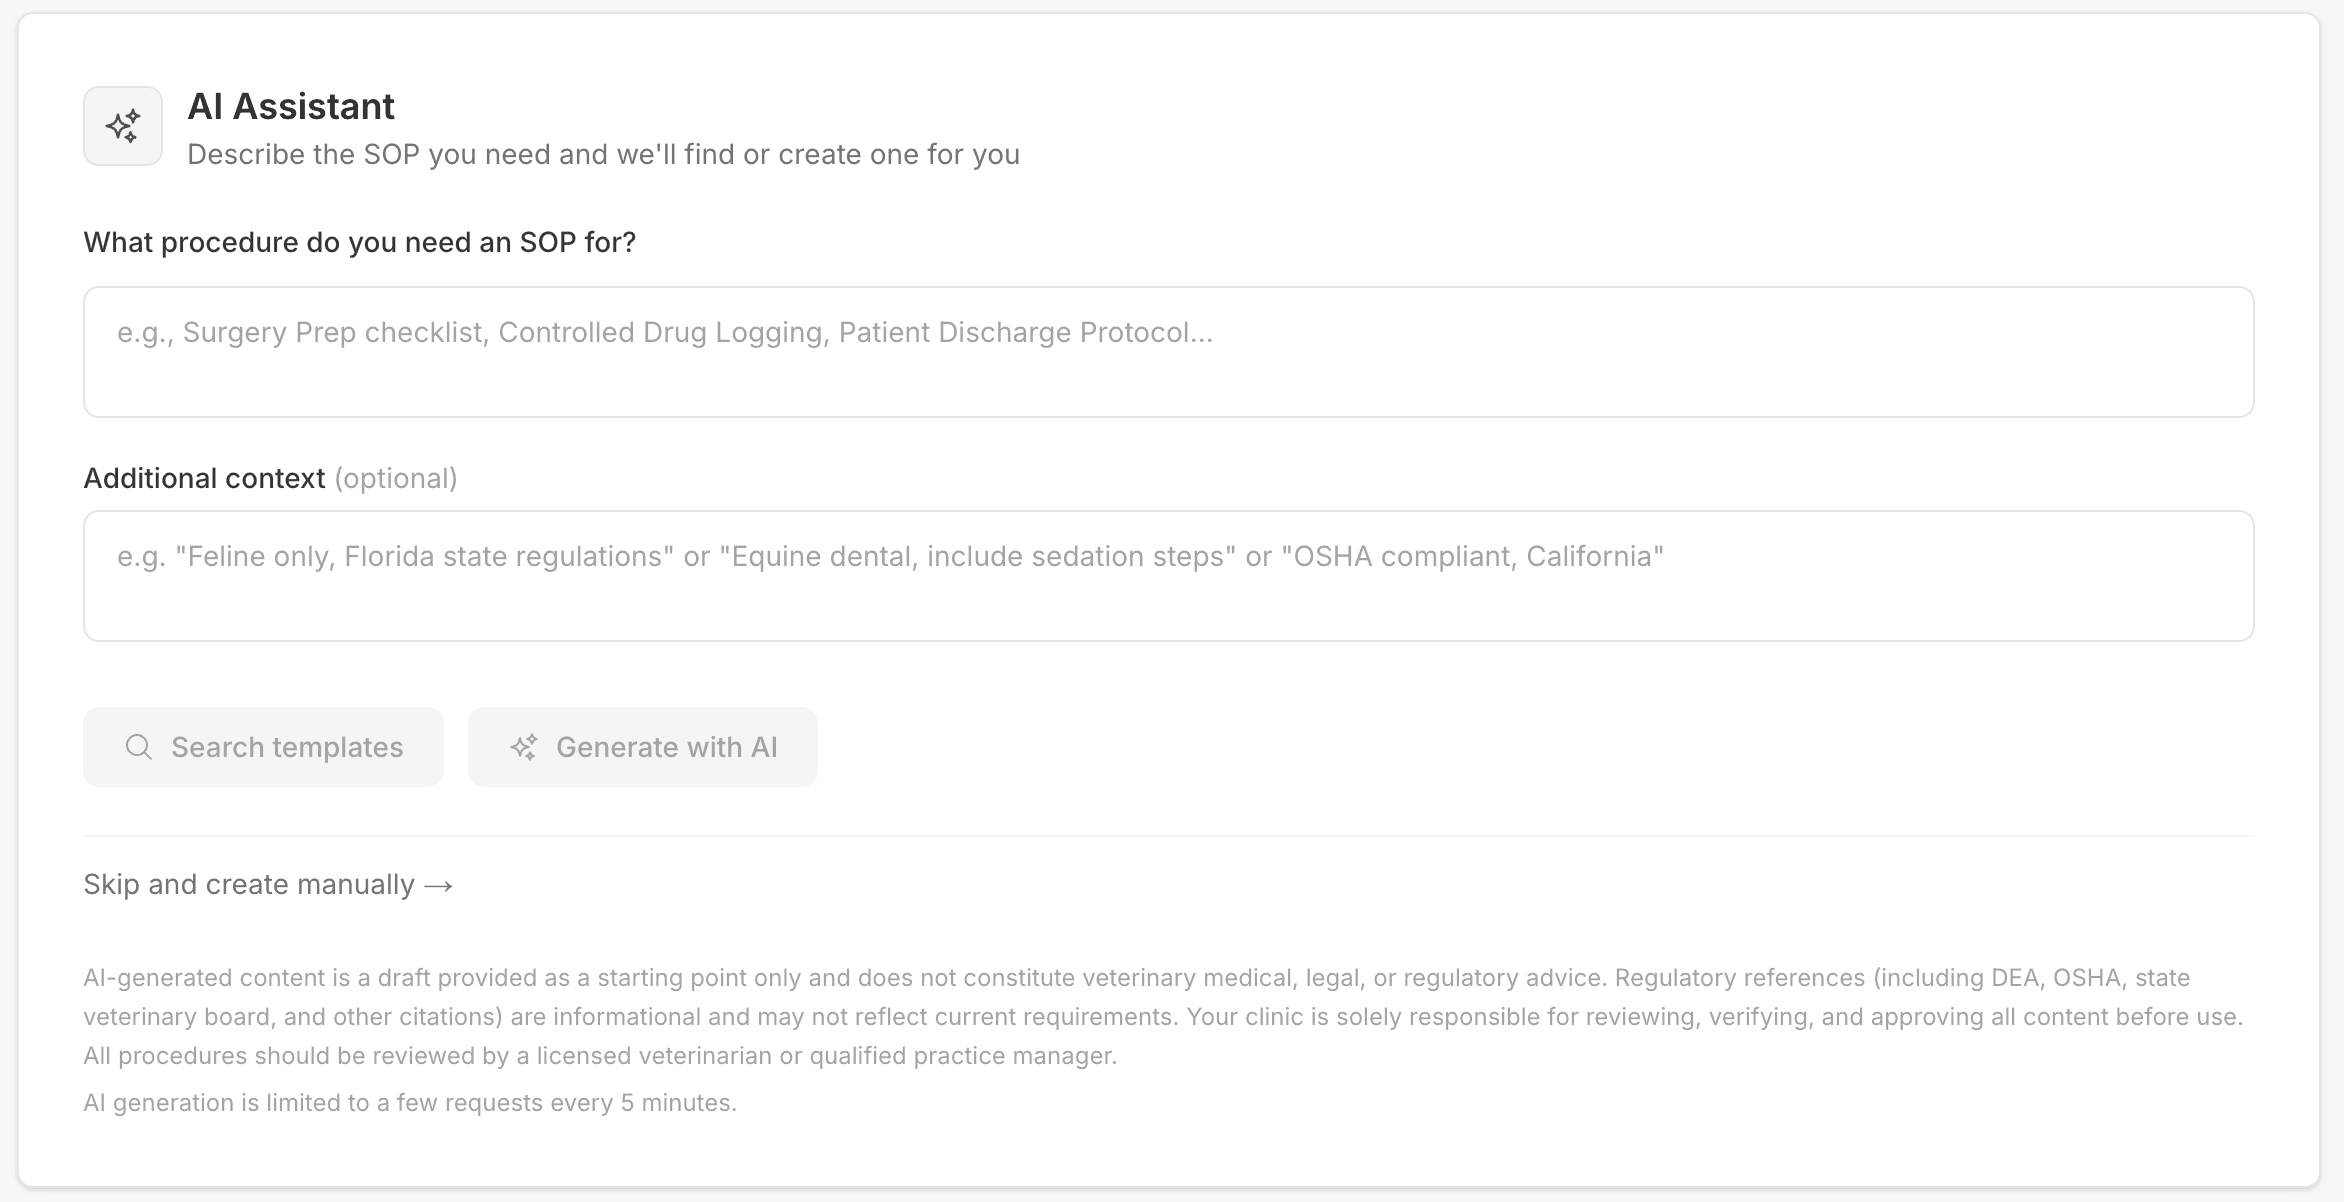
Task: Click the AI Assistant sparkle icon tile
Action: (123, 126)
